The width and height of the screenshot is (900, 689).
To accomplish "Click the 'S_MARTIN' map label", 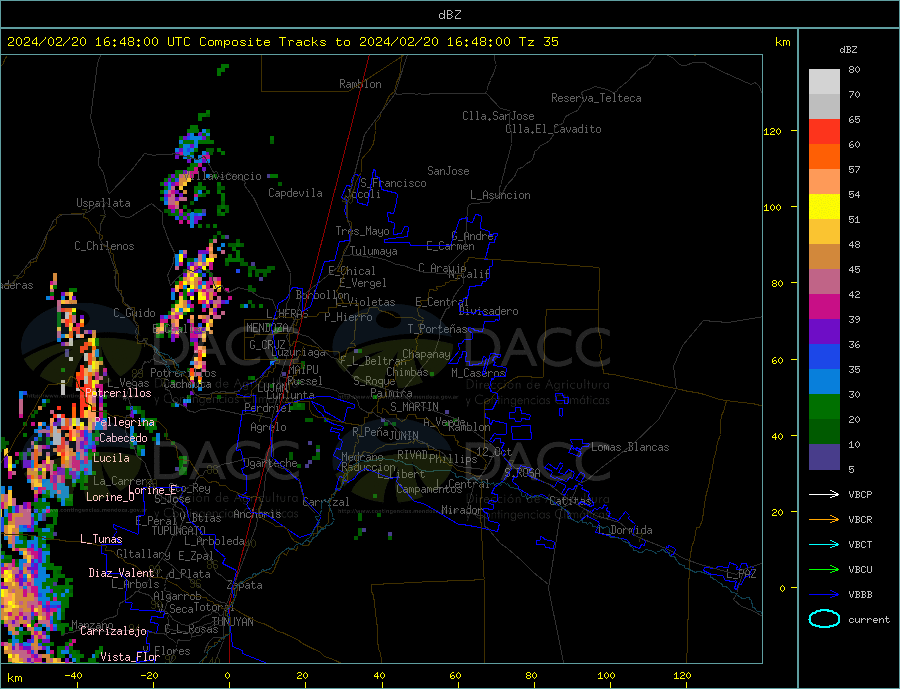I will [414, 407].
